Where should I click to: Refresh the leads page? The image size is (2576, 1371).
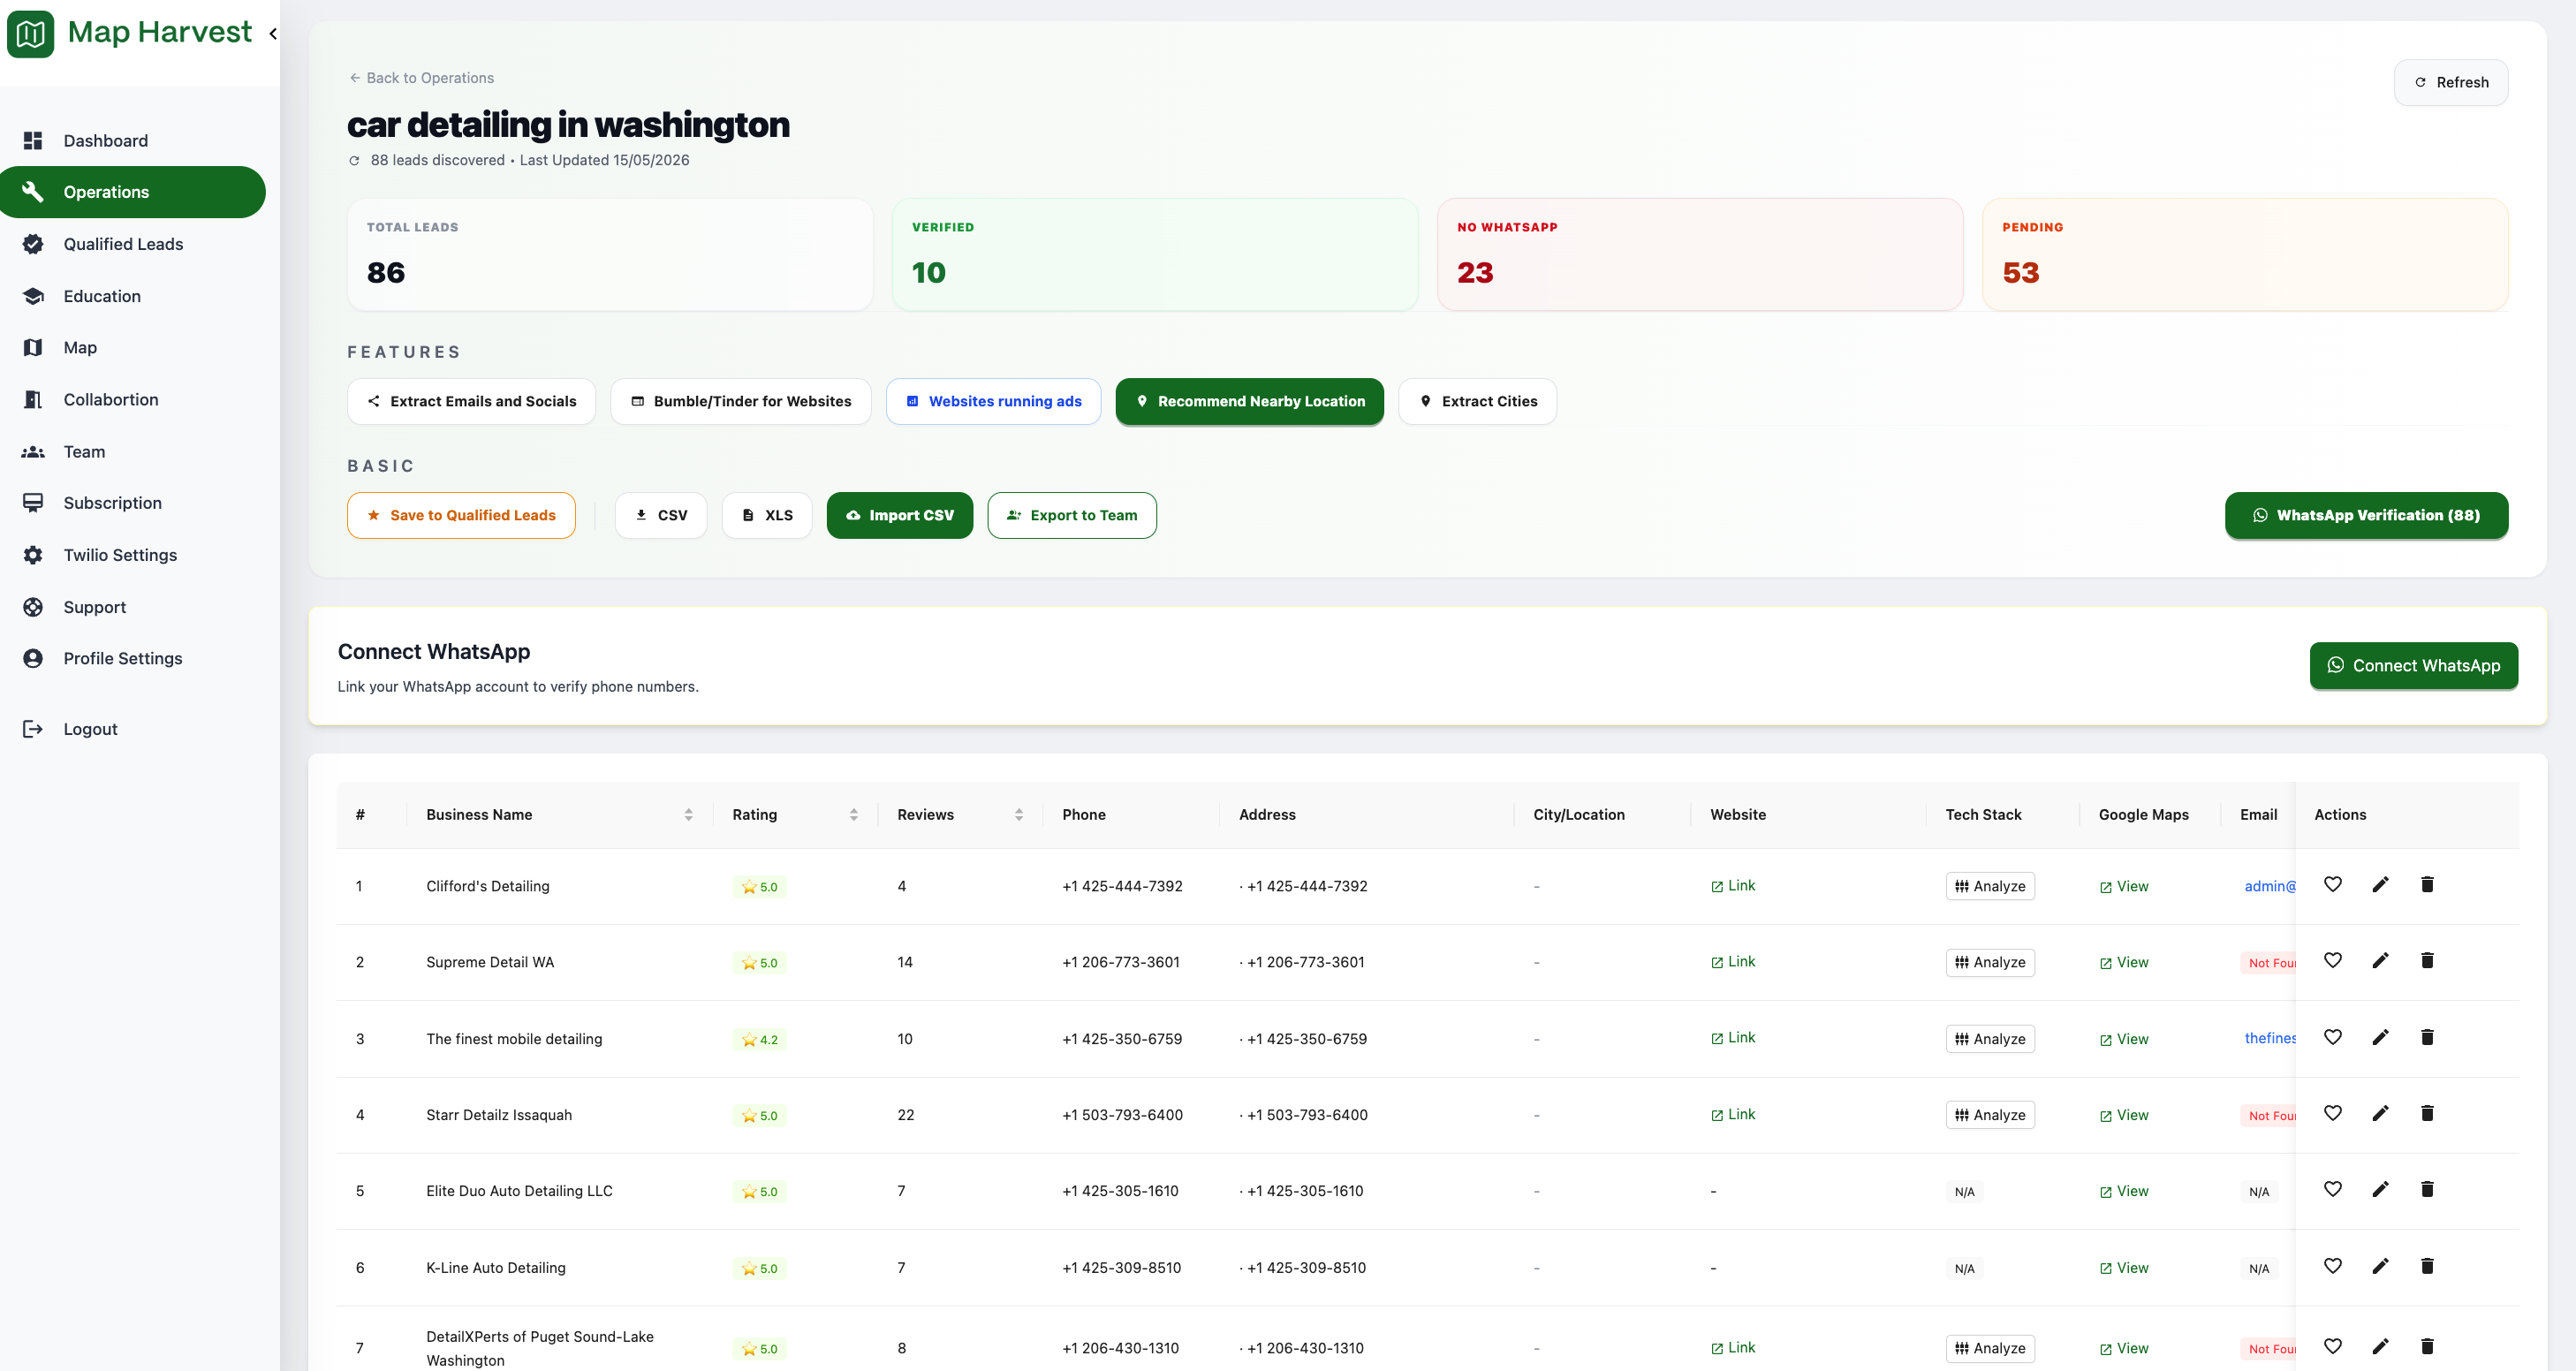click(2450, 82)
